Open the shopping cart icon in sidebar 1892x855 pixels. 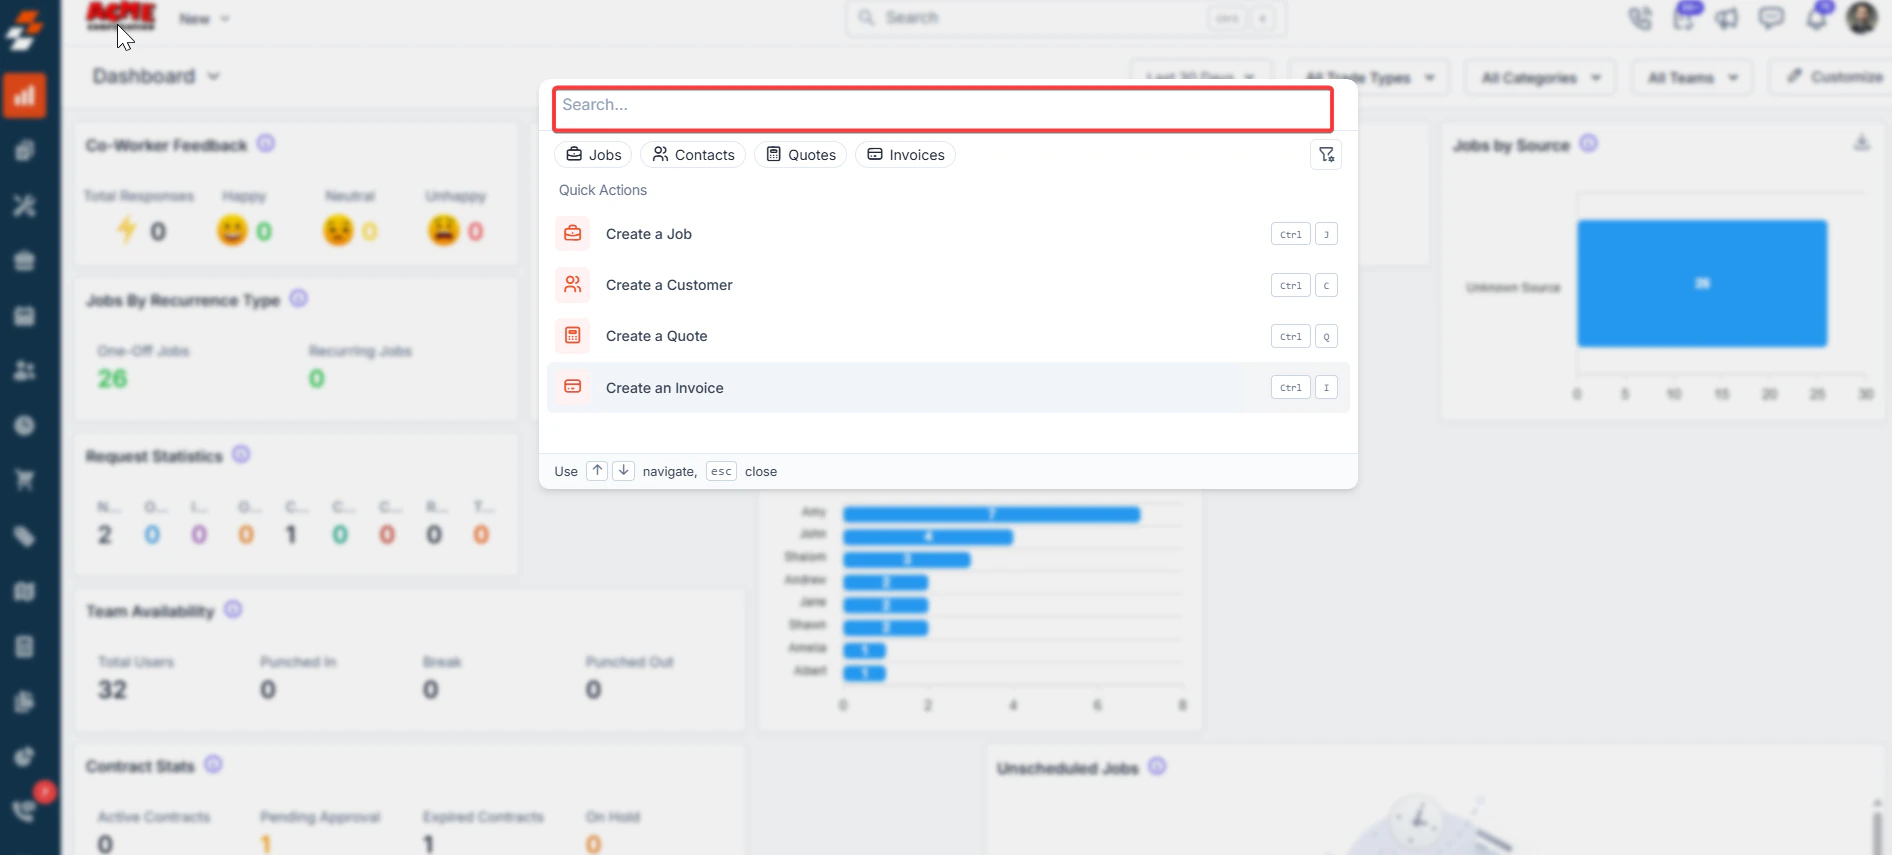pos(25,481)
